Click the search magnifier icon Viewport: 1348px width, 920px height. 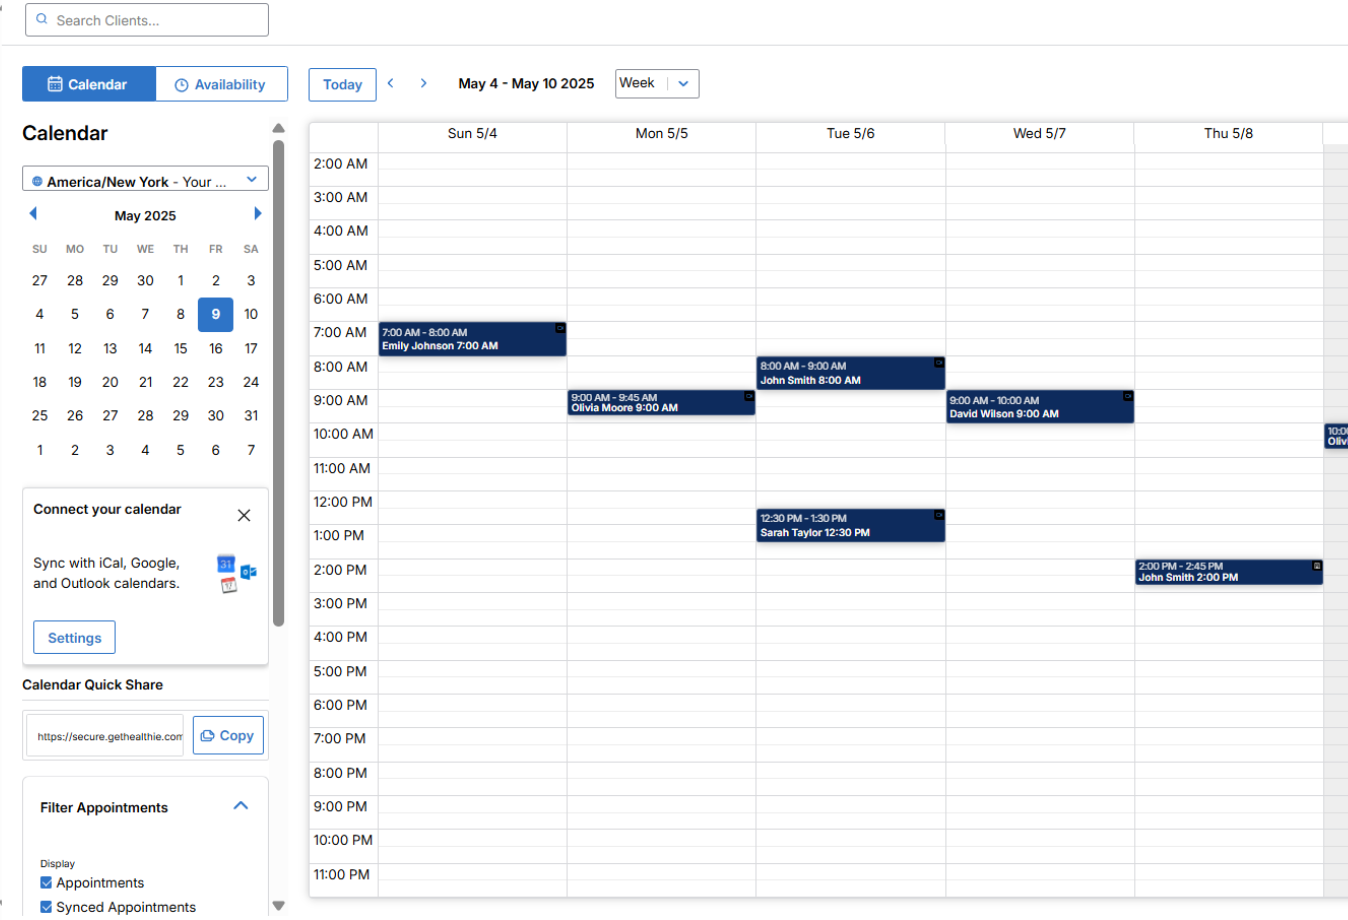coord(42,19)
